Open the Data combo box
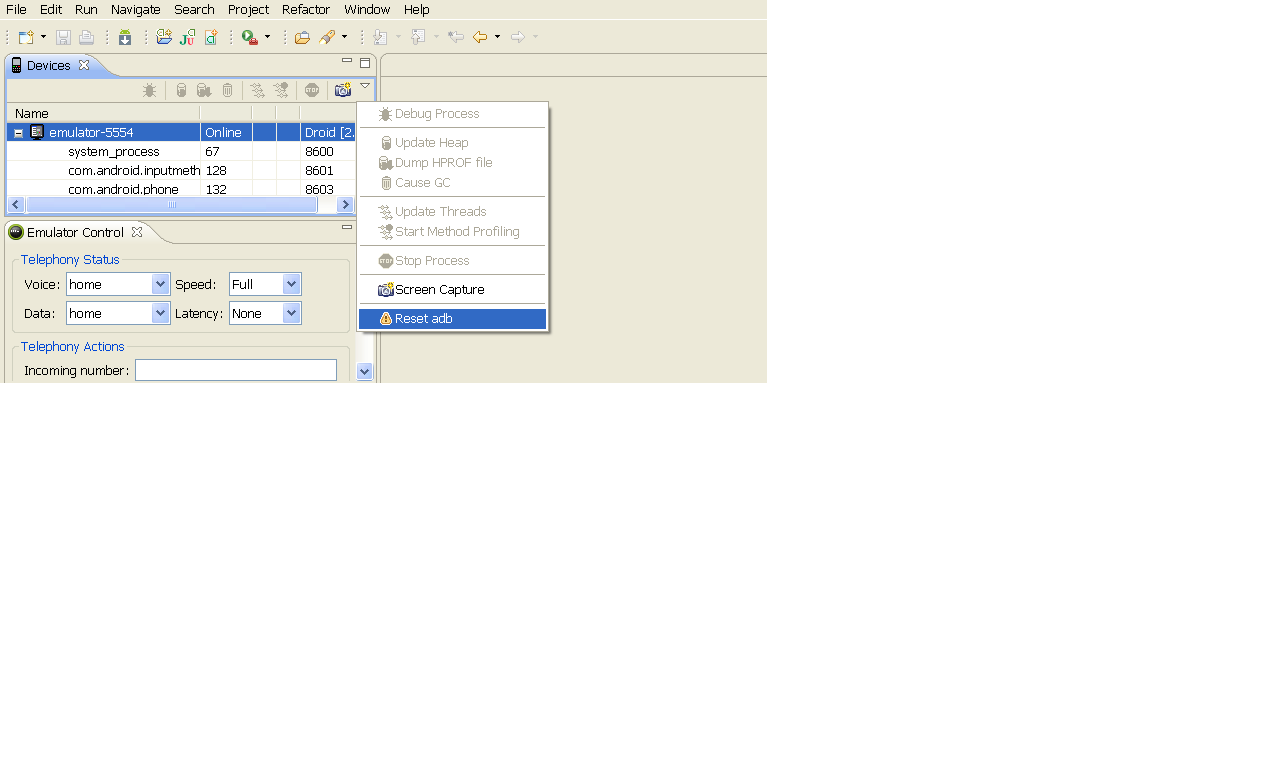 pos(118,313)
